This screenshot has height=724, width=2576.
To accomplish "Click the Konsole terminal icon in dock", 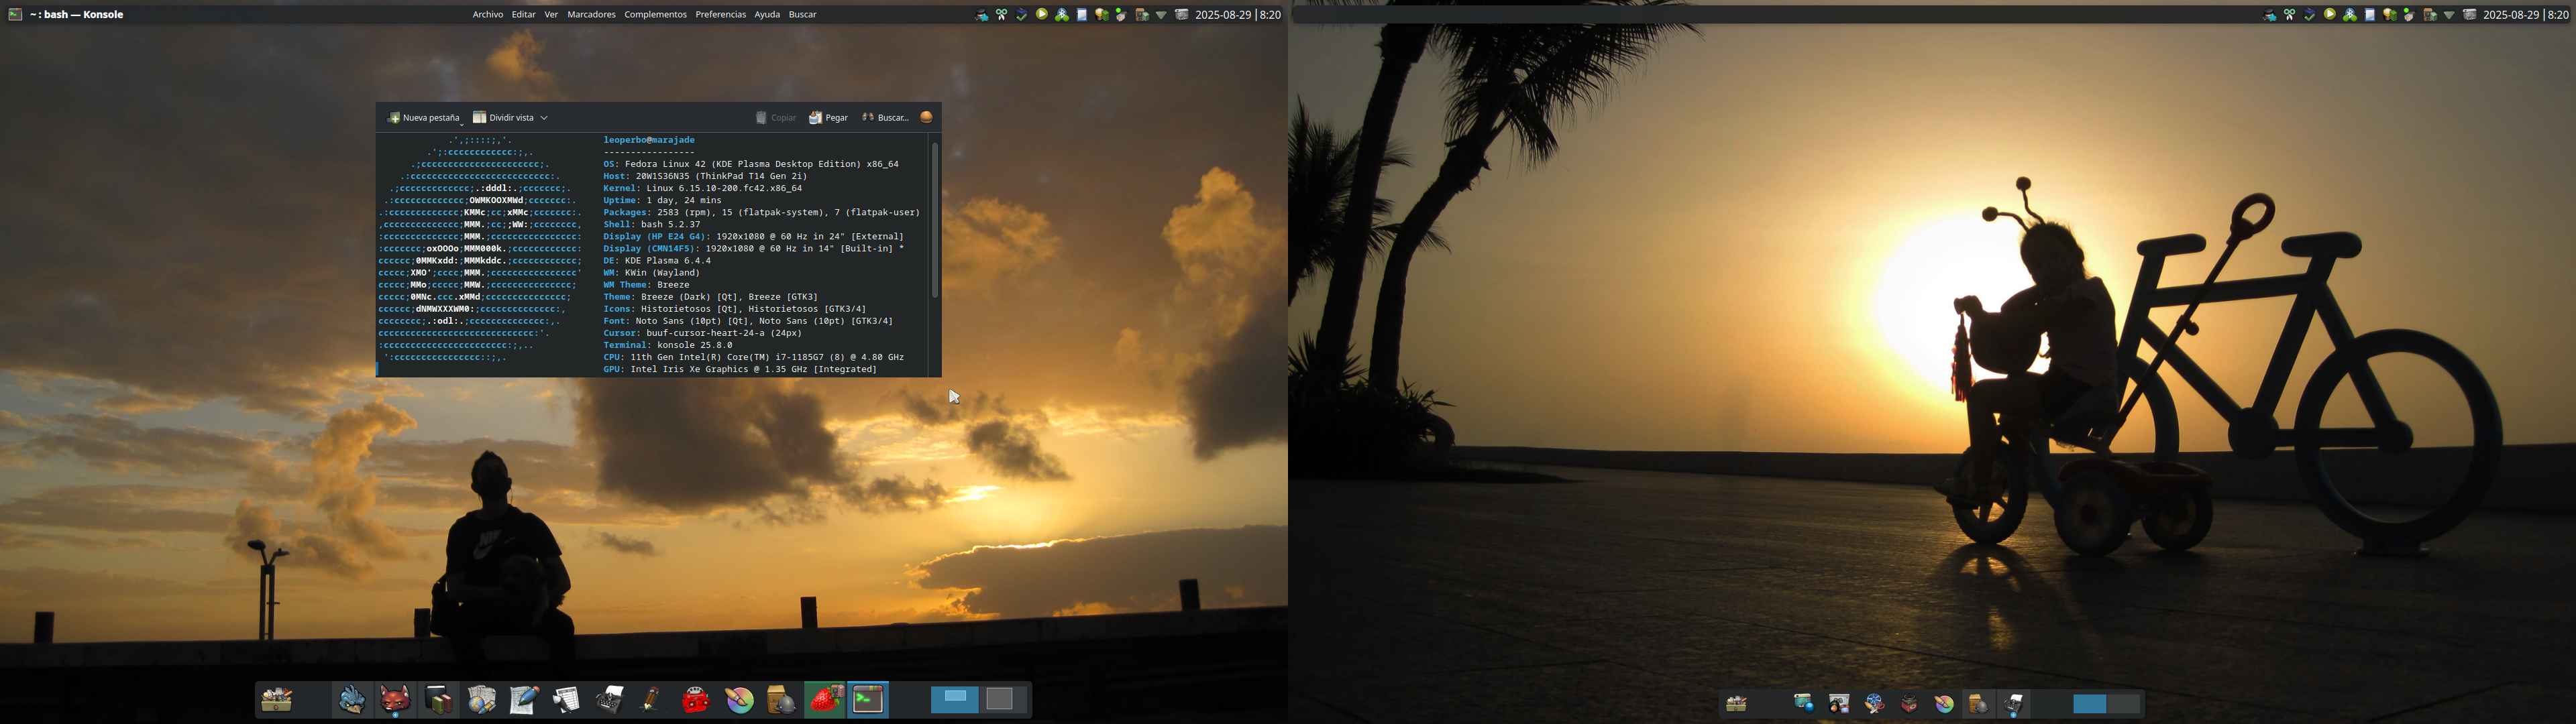I will click(868, 699).
